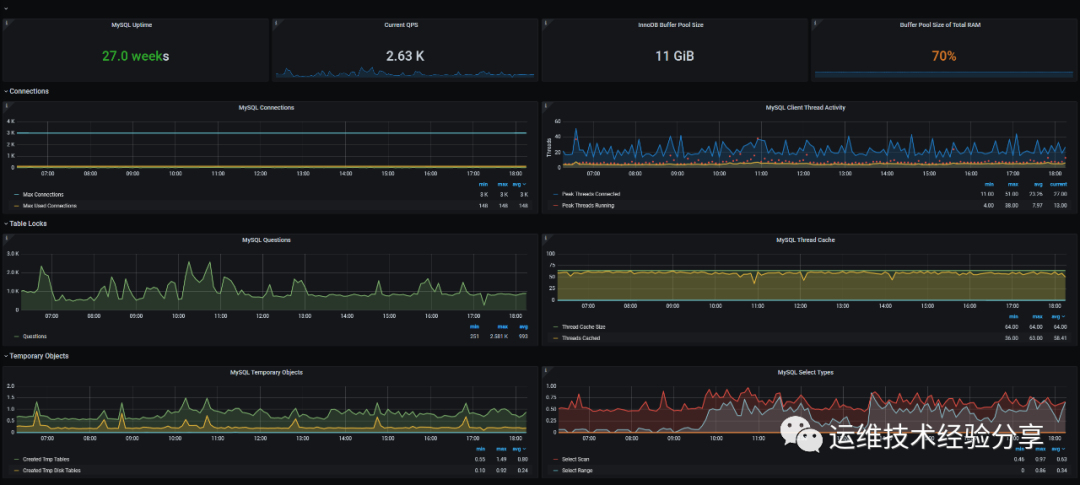Click info icon on MySQL Select Types panel

point(546,371)
